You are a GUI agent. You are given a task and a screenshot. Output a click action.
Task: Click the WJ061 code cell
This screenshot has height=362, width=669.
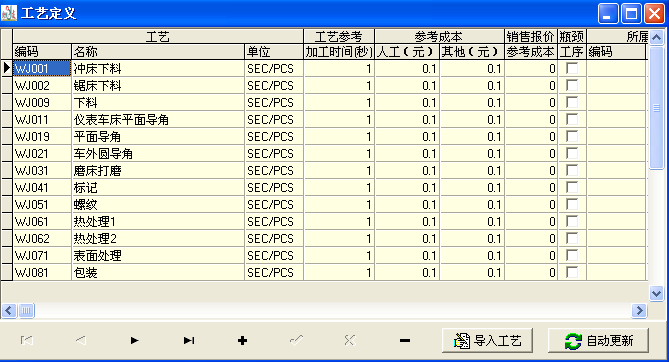click(x=42, y=222)
